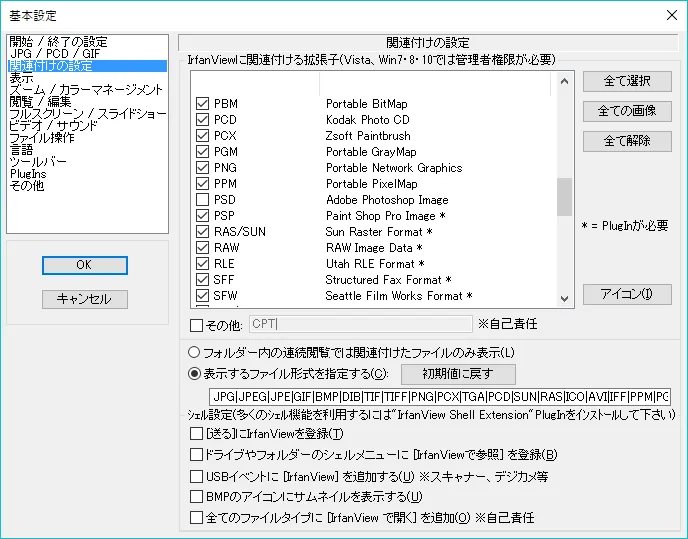Check 全てのファイルタイプに IrfanViewで開く option
This screenshot has height=539, width=688.
point(196,517)
